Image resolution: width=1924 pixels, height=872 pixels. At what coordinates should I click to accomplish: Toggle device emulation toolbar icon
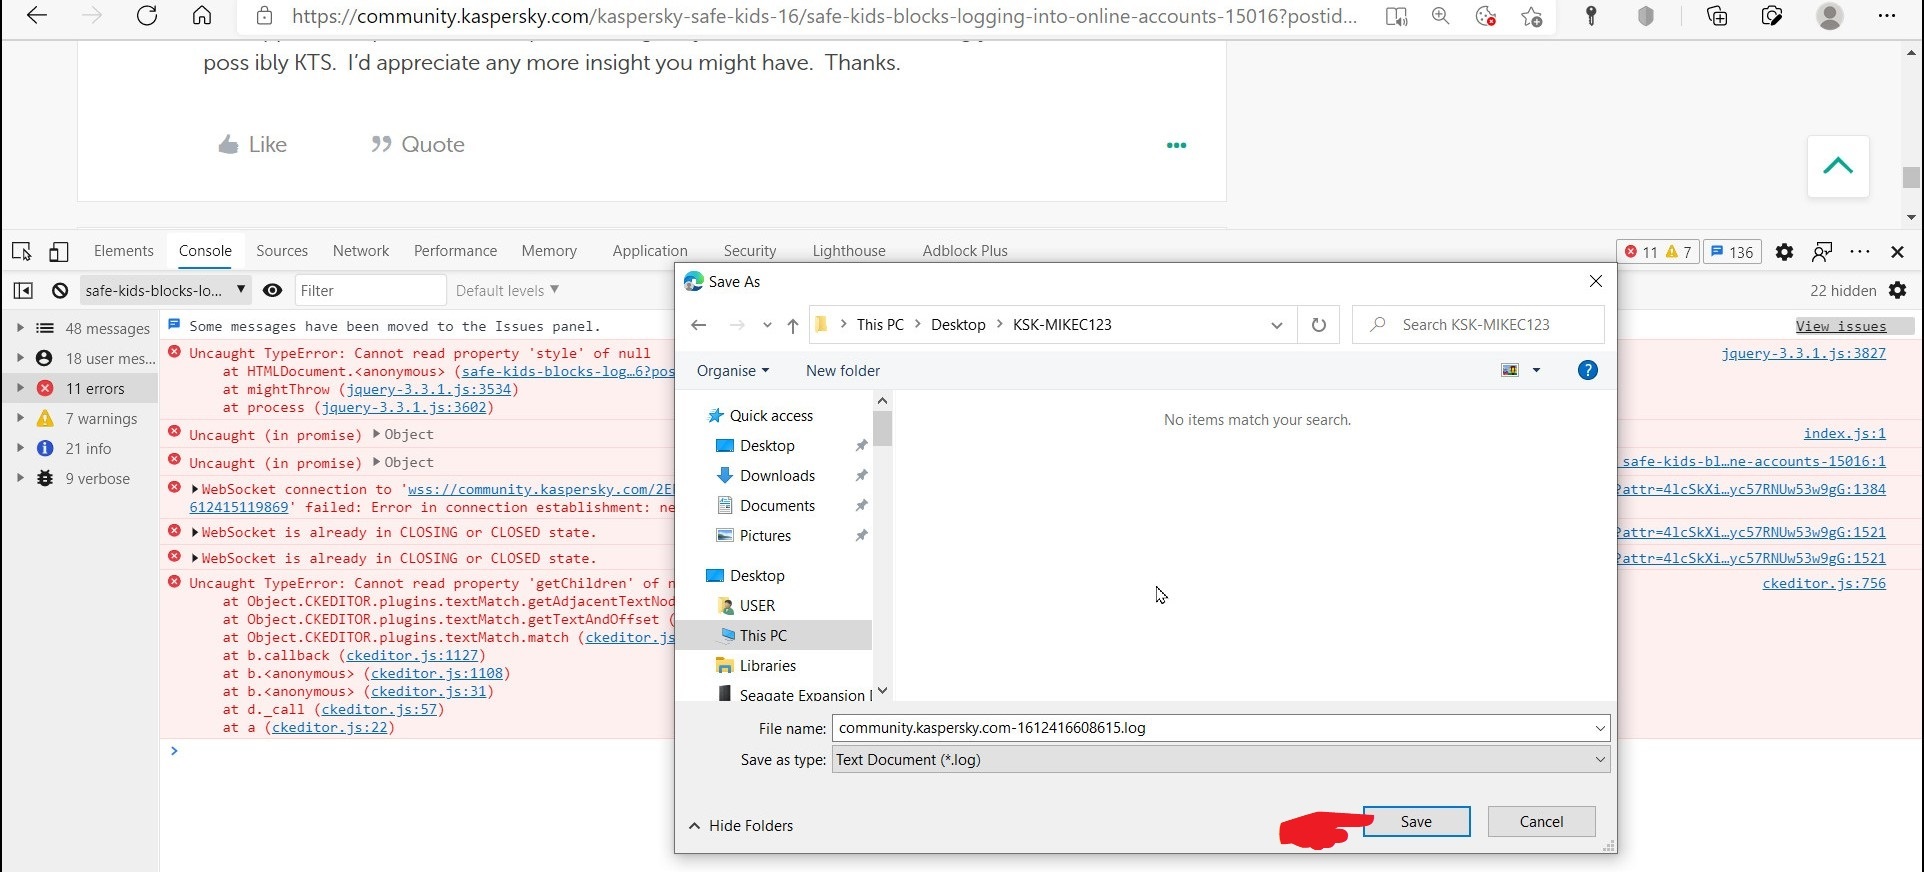(59, 252)
